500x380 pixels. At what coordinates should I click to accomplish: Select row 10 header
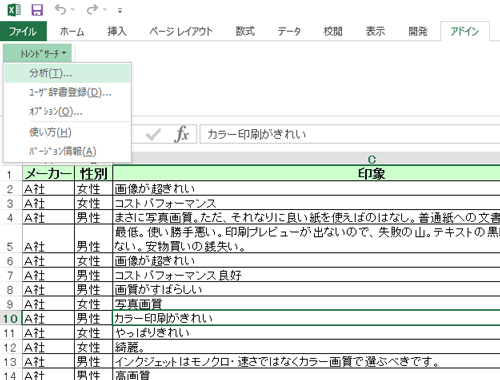[11, 318]
